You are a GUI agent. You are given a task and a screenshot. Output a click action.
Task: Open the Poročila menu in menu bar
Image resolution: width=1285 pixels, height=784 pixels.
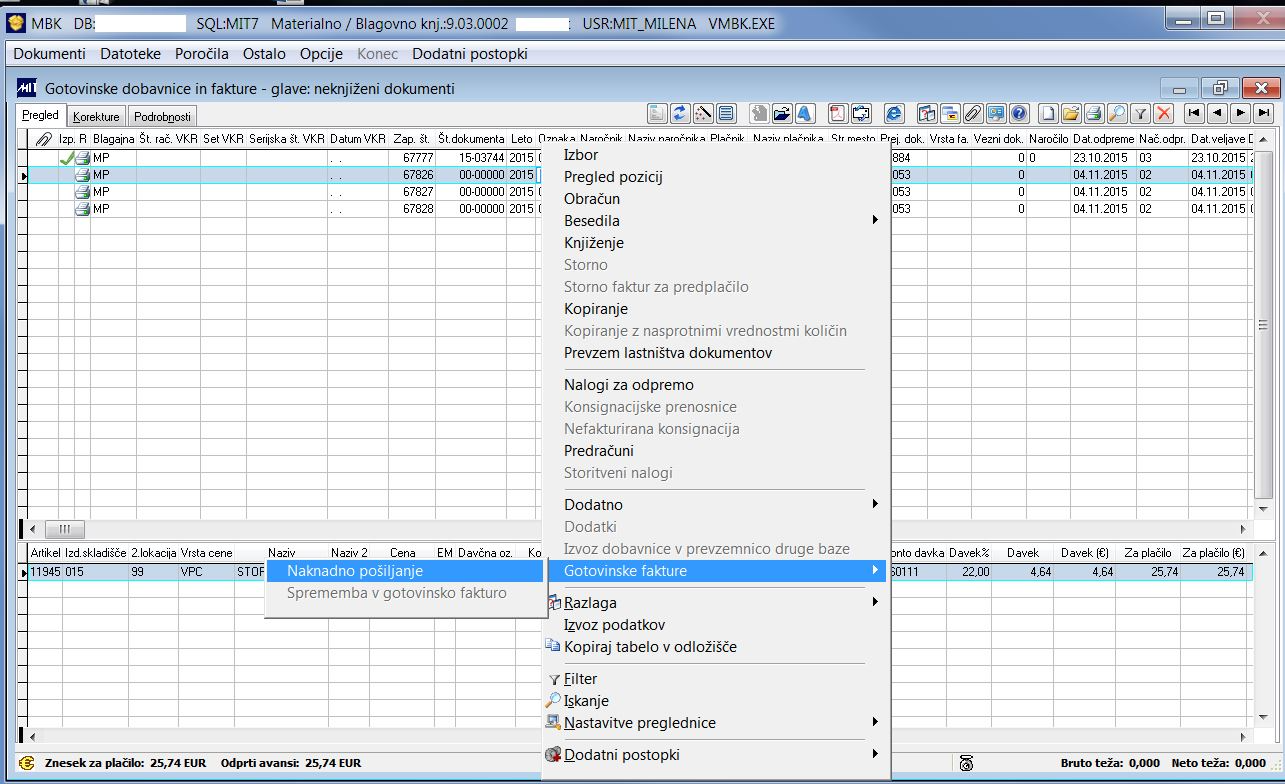202,54
